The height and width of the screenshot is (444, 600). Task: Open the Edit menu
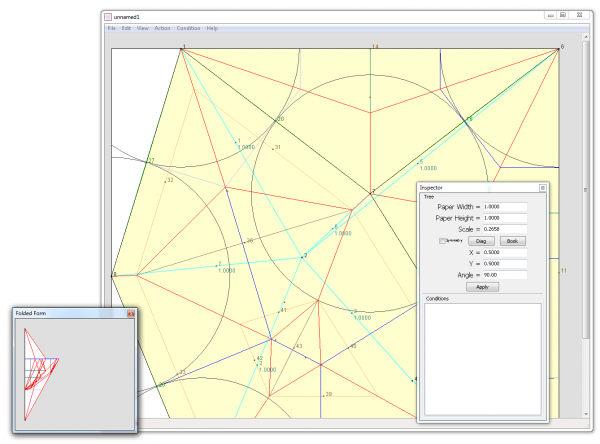pyautogui.click(x=126, y=28)
